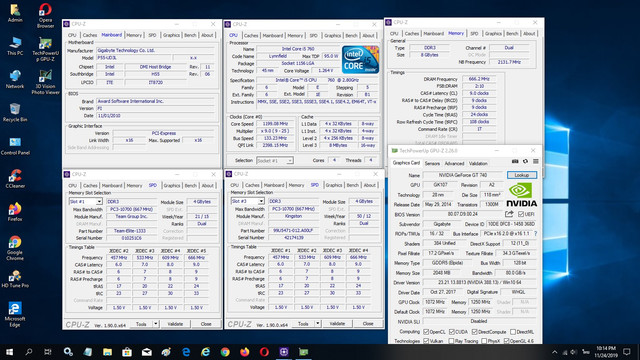This screenshot has height=360, width=640.
Task: Click Close in the Slot #1 window
Action: (x=206, y=324)
